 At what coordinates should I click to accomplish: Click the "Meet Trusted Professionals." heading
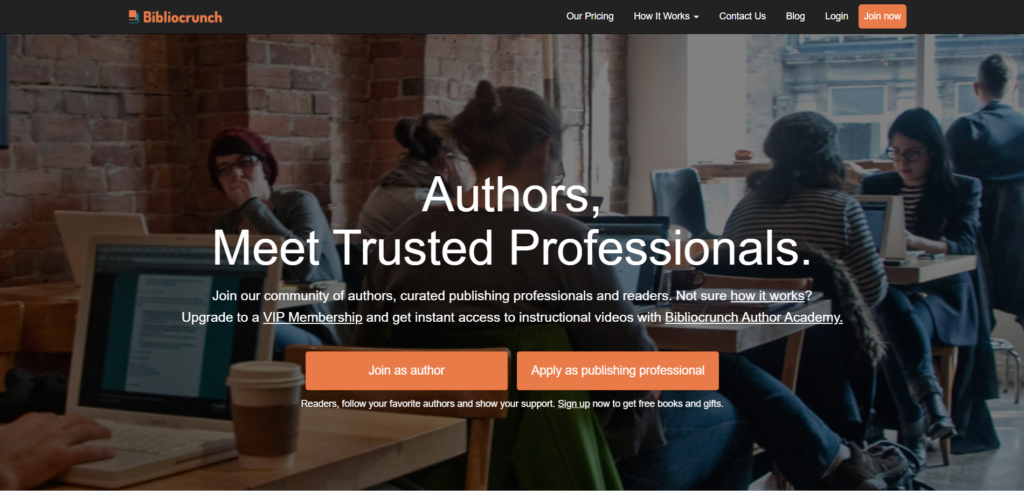(512, 247)
